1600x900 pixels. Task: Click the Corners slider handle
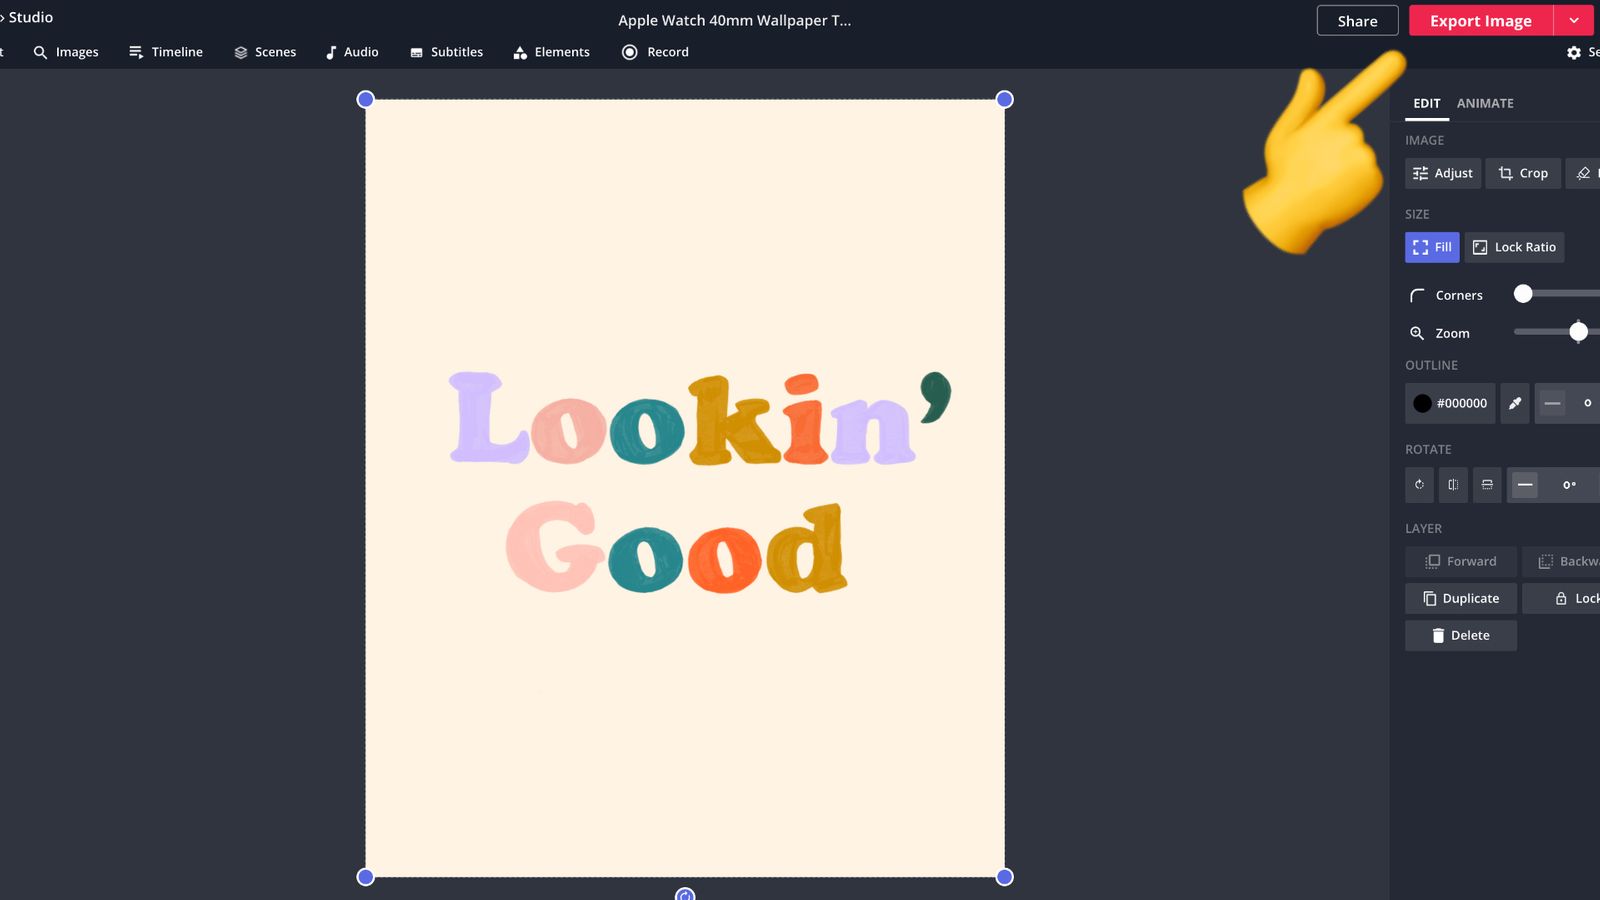tap(1523, 293)
